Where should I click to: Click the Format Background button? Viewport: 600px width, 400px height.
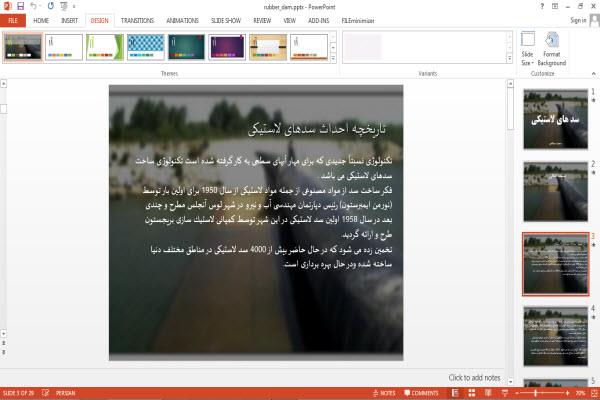[x=551, y=49]
